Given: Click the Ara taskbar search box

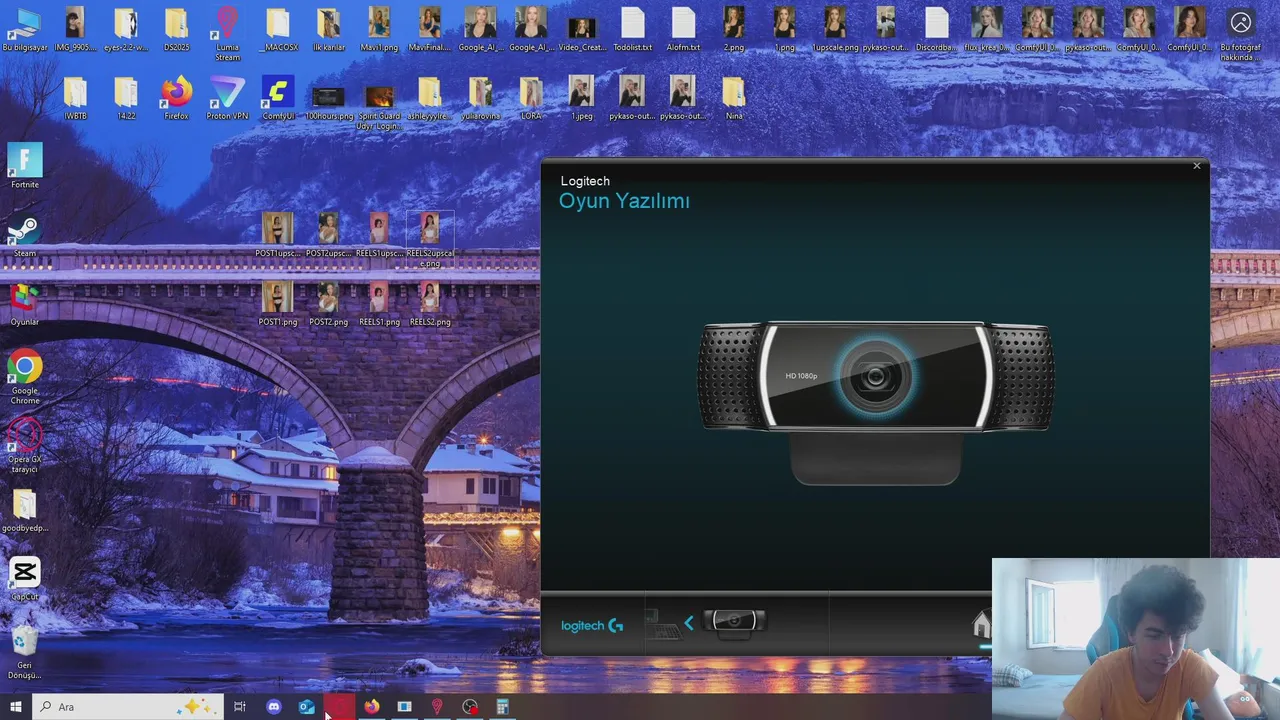Looking at the screenshot, I should [x=127, y=707].
